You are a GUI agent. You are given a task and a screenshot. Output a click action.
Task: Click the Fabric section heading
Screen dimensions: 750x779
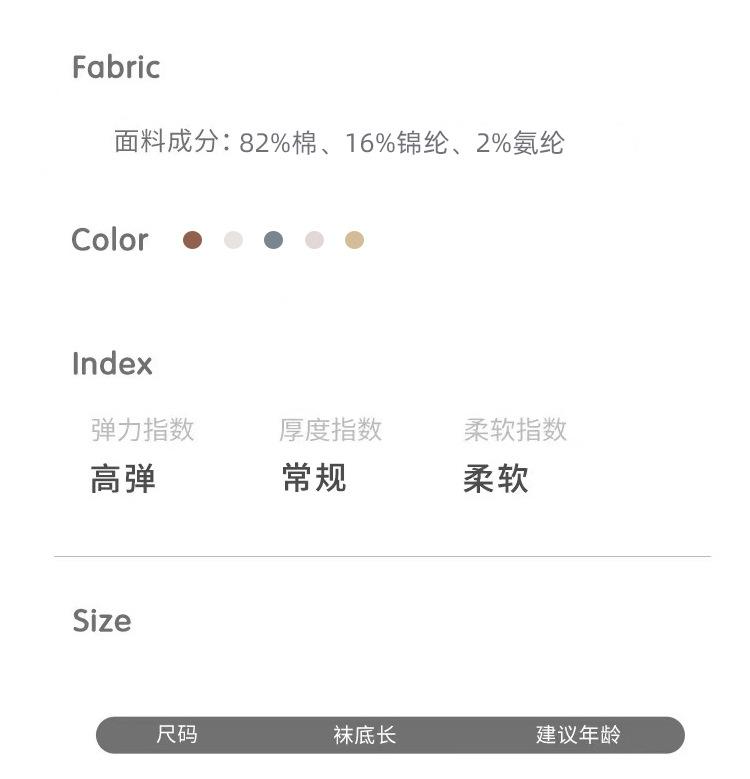coord(116,68)
